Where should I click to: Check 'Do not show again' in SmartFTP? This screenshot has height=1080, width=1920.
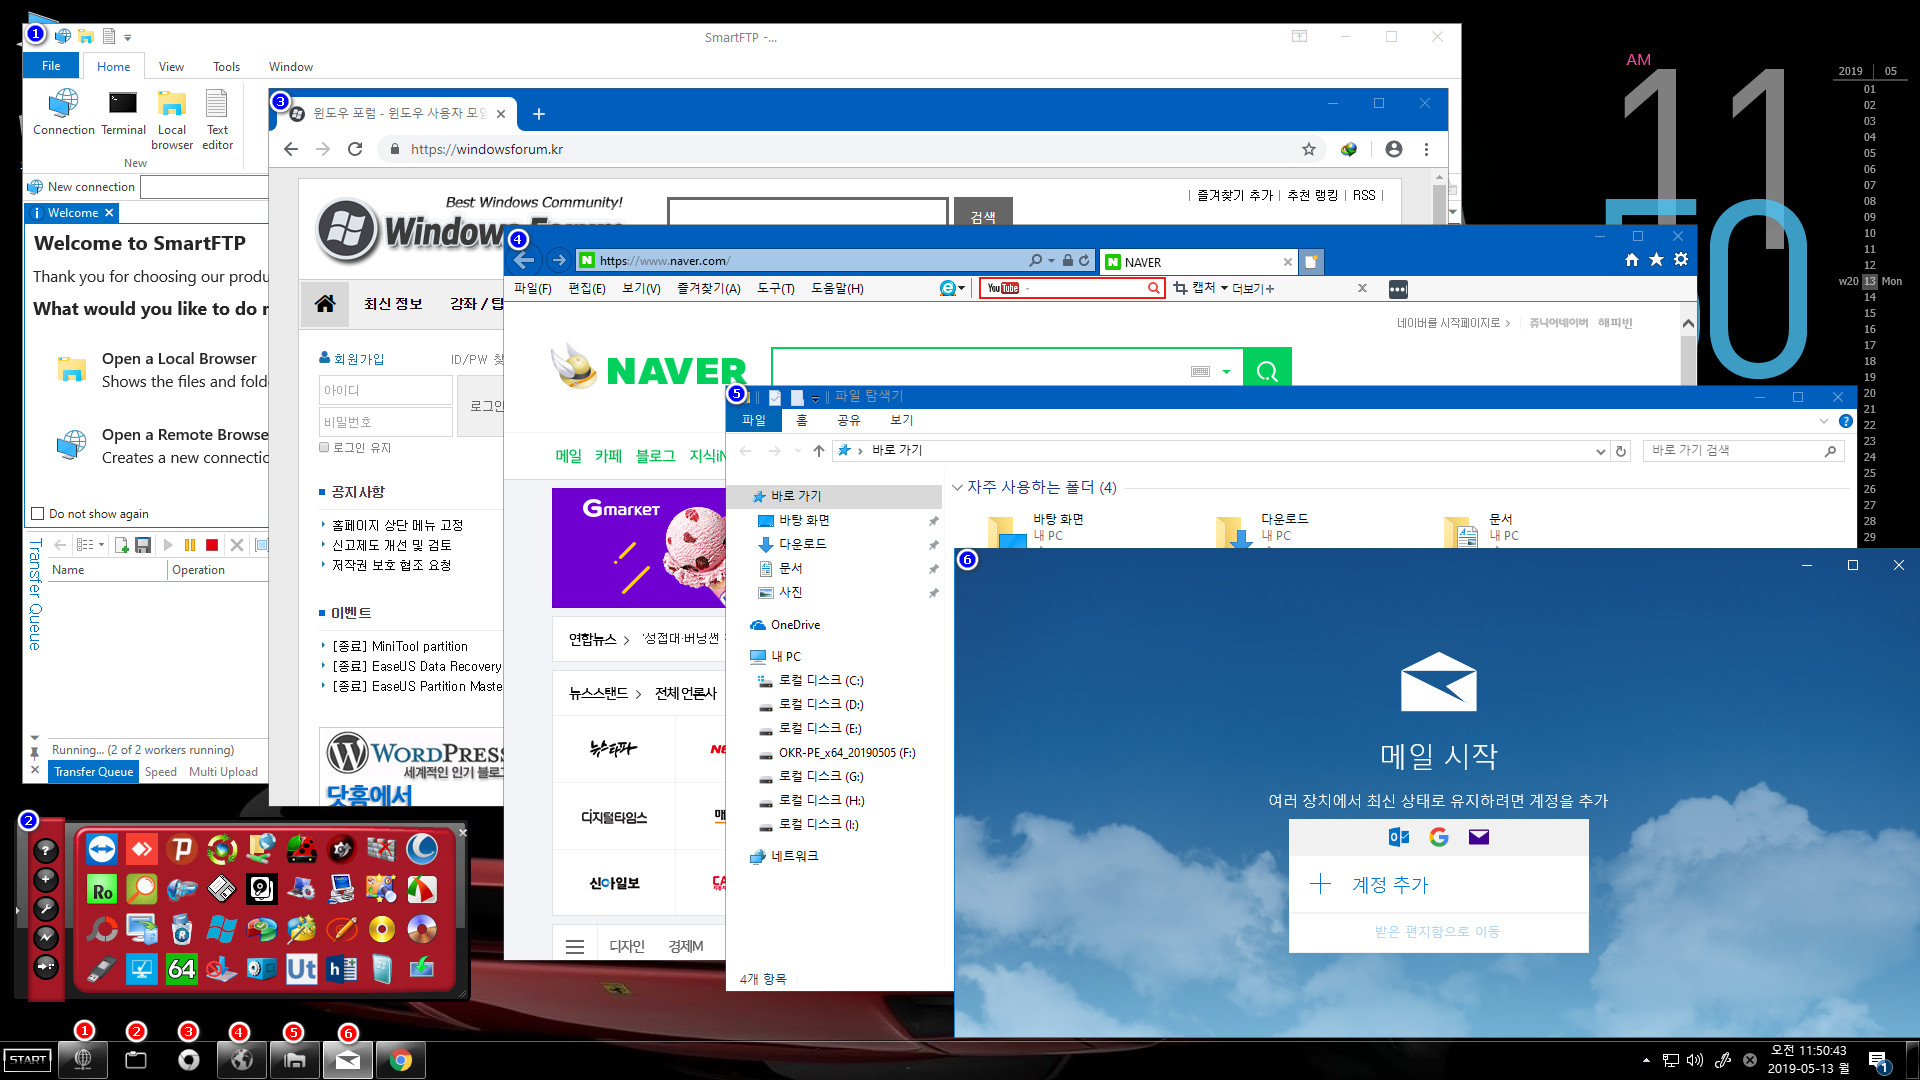coord(38,514)
